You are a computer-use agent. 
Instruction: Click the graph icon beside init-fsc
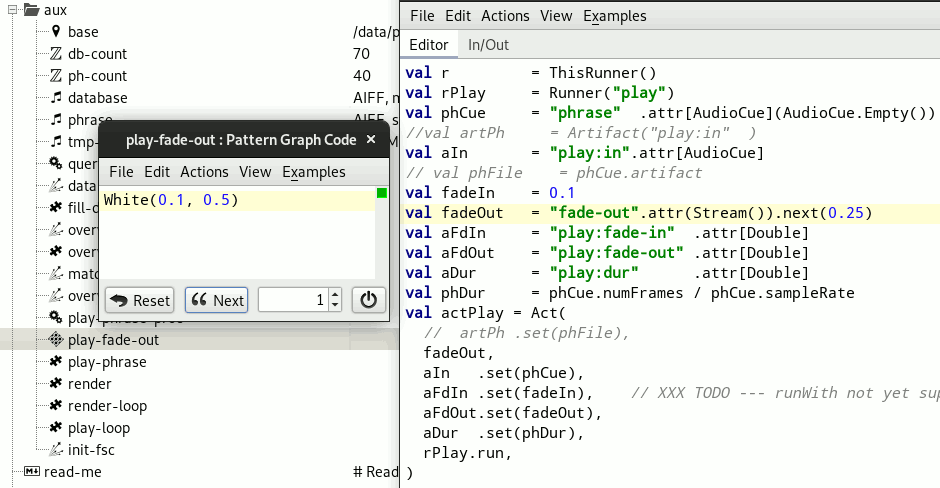click(x=56, y=450)
